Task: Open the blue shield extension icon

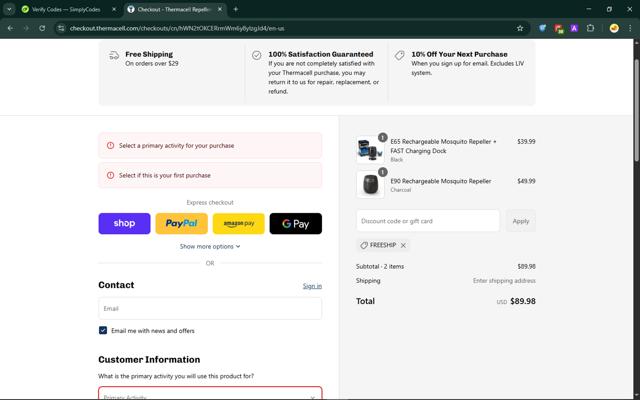Action: [542, 28]
